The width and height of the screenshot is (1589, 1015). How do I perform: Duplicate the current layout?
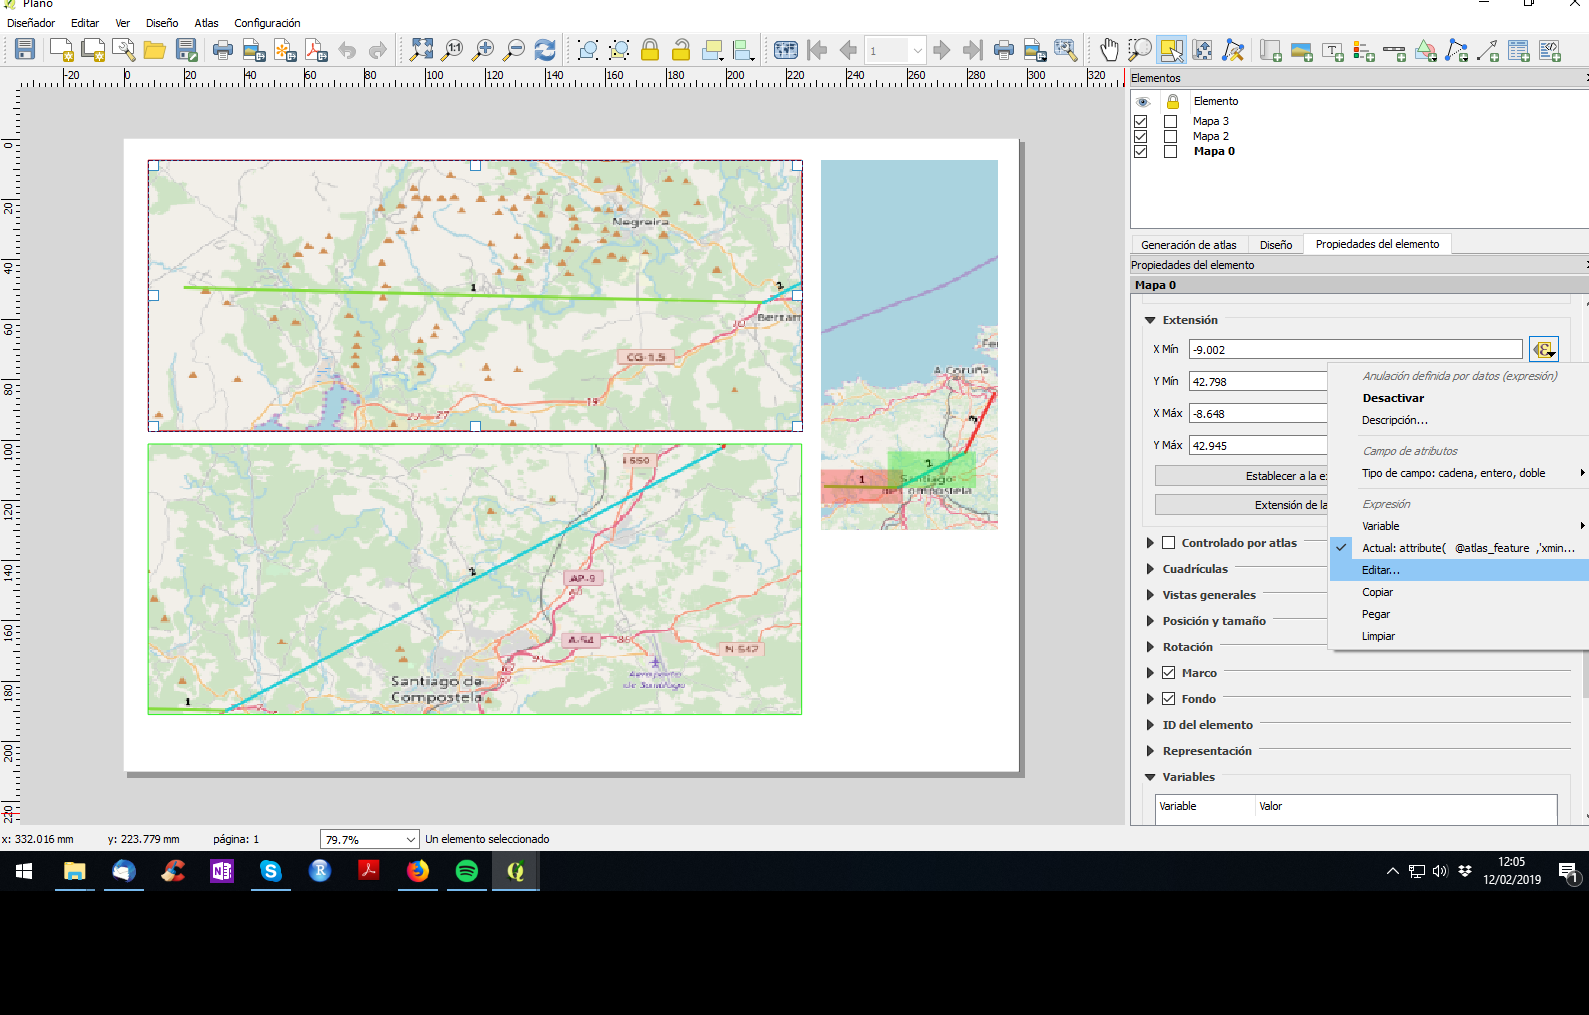(x=93, y=49)
